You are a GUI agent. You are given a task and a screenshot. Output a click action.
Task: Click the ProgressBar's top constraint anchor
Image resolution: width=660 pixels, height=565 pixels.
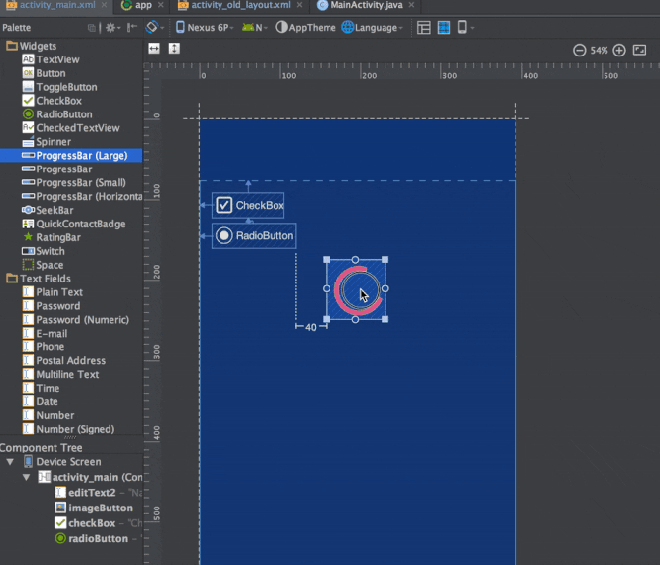pos(355,260)
